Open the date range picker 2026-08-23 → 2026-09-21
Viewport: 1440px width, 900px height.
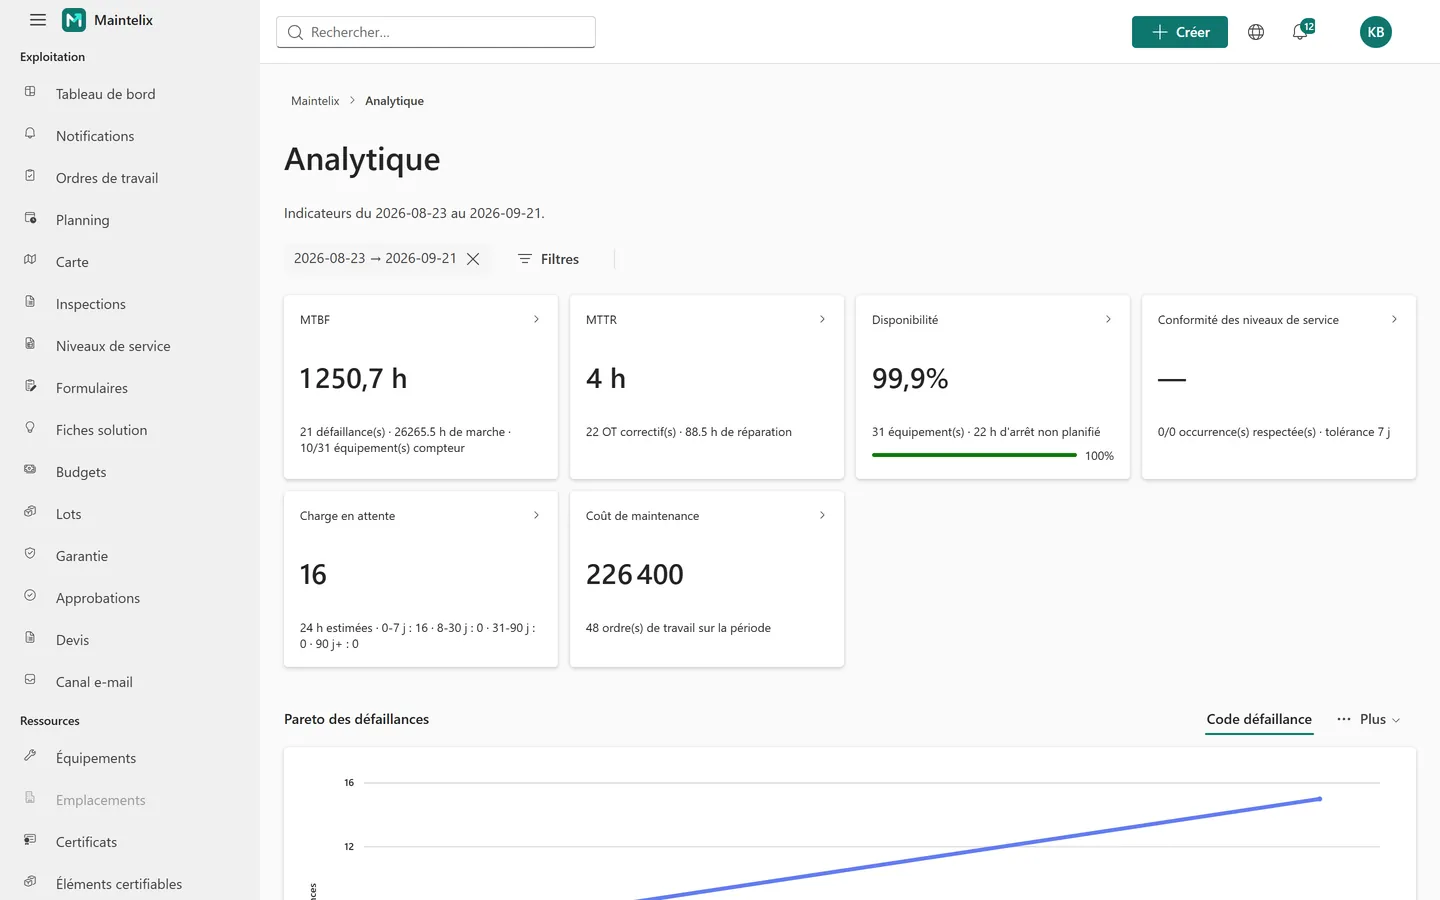(x=375, y=258)
